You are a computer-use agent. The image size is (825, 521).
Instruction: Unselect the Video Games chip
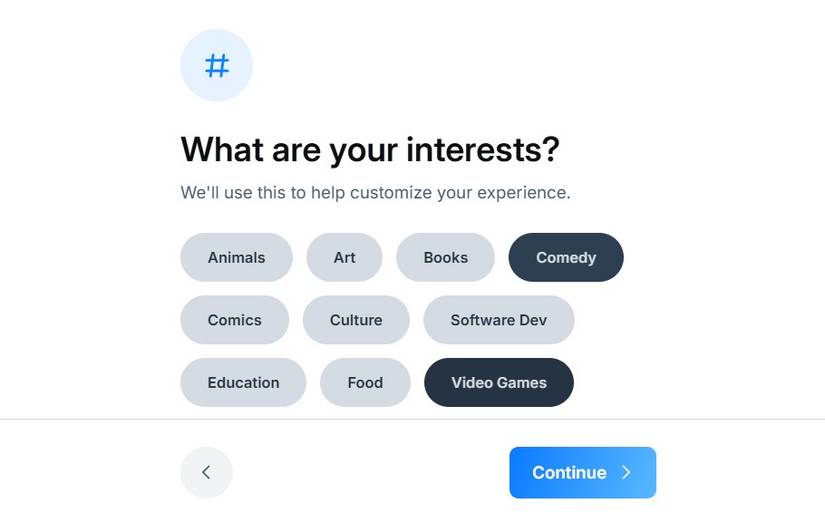coord(498,382)
